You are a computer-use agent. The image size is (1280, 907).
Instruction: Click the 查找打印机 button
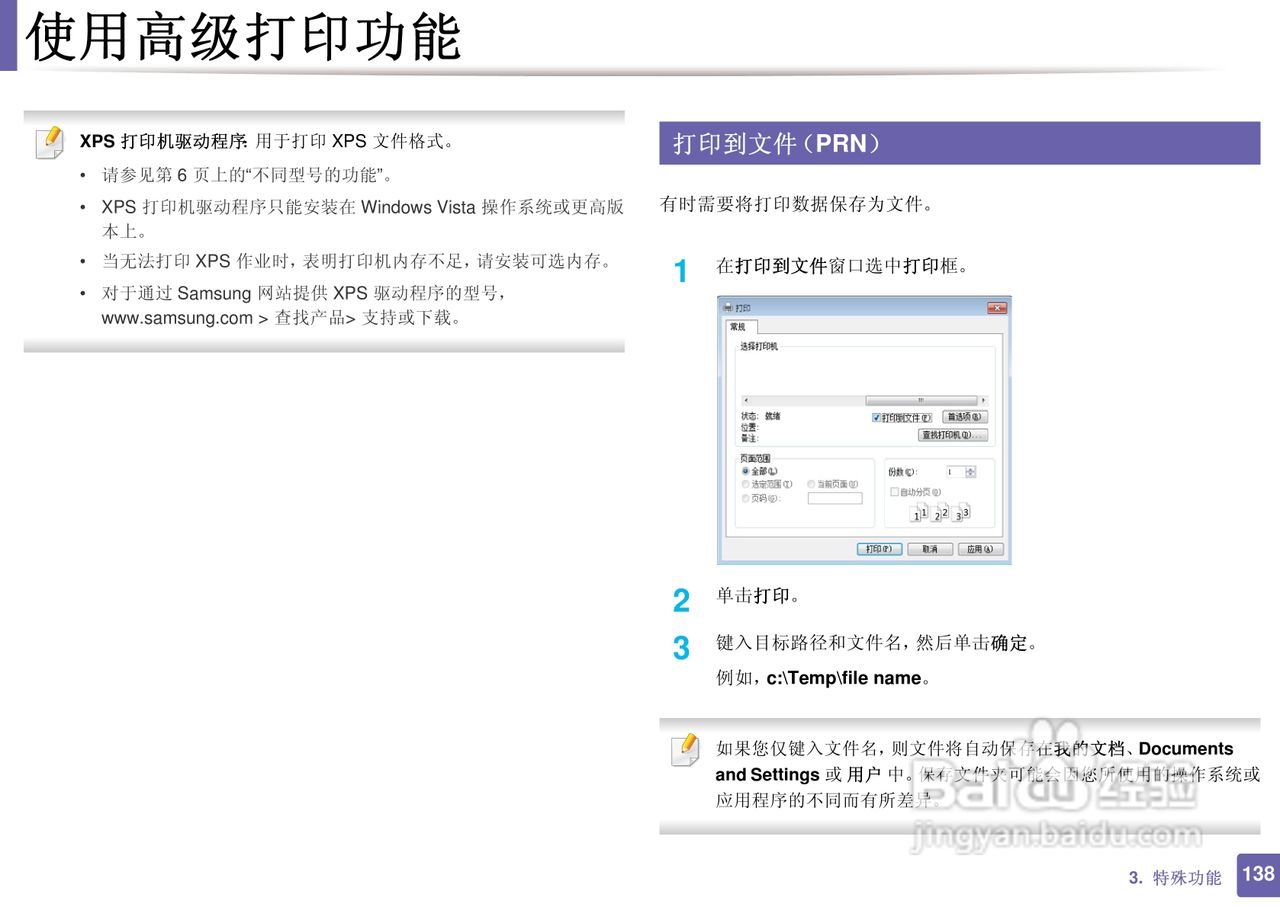pos(953,435)
